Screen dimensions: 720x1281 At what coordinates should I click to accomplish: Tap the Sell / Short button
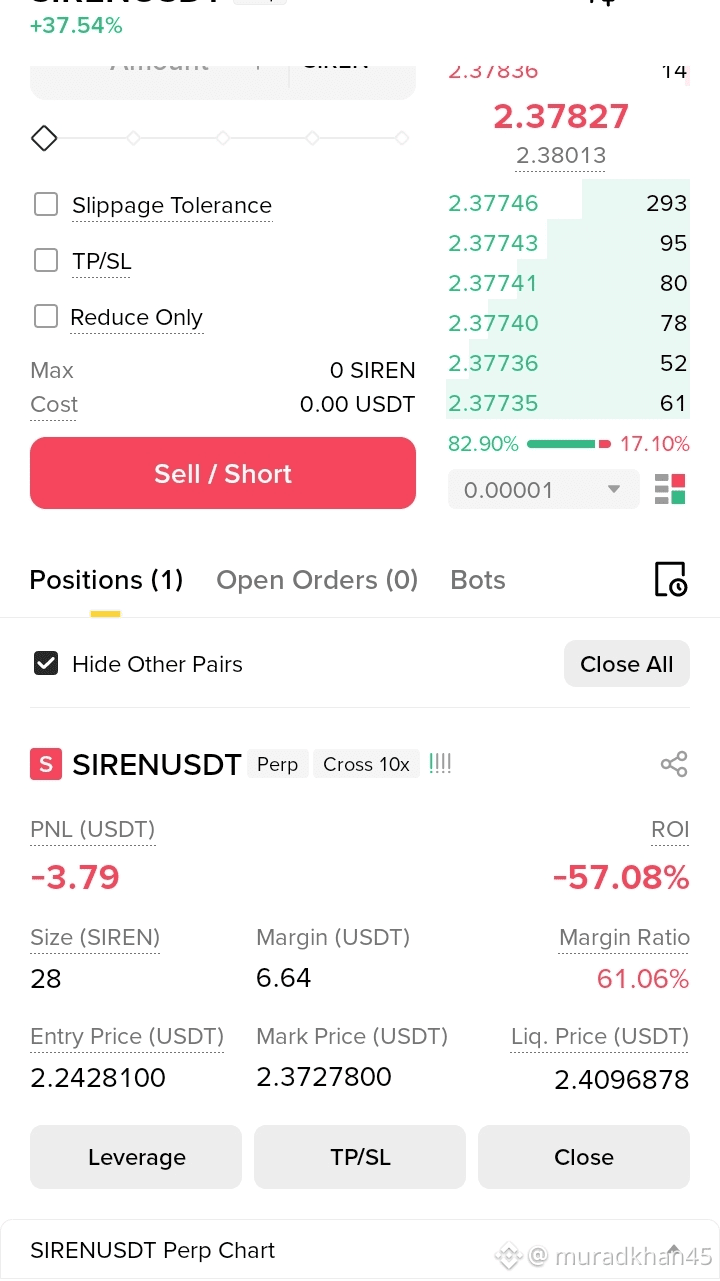point(223,473)
